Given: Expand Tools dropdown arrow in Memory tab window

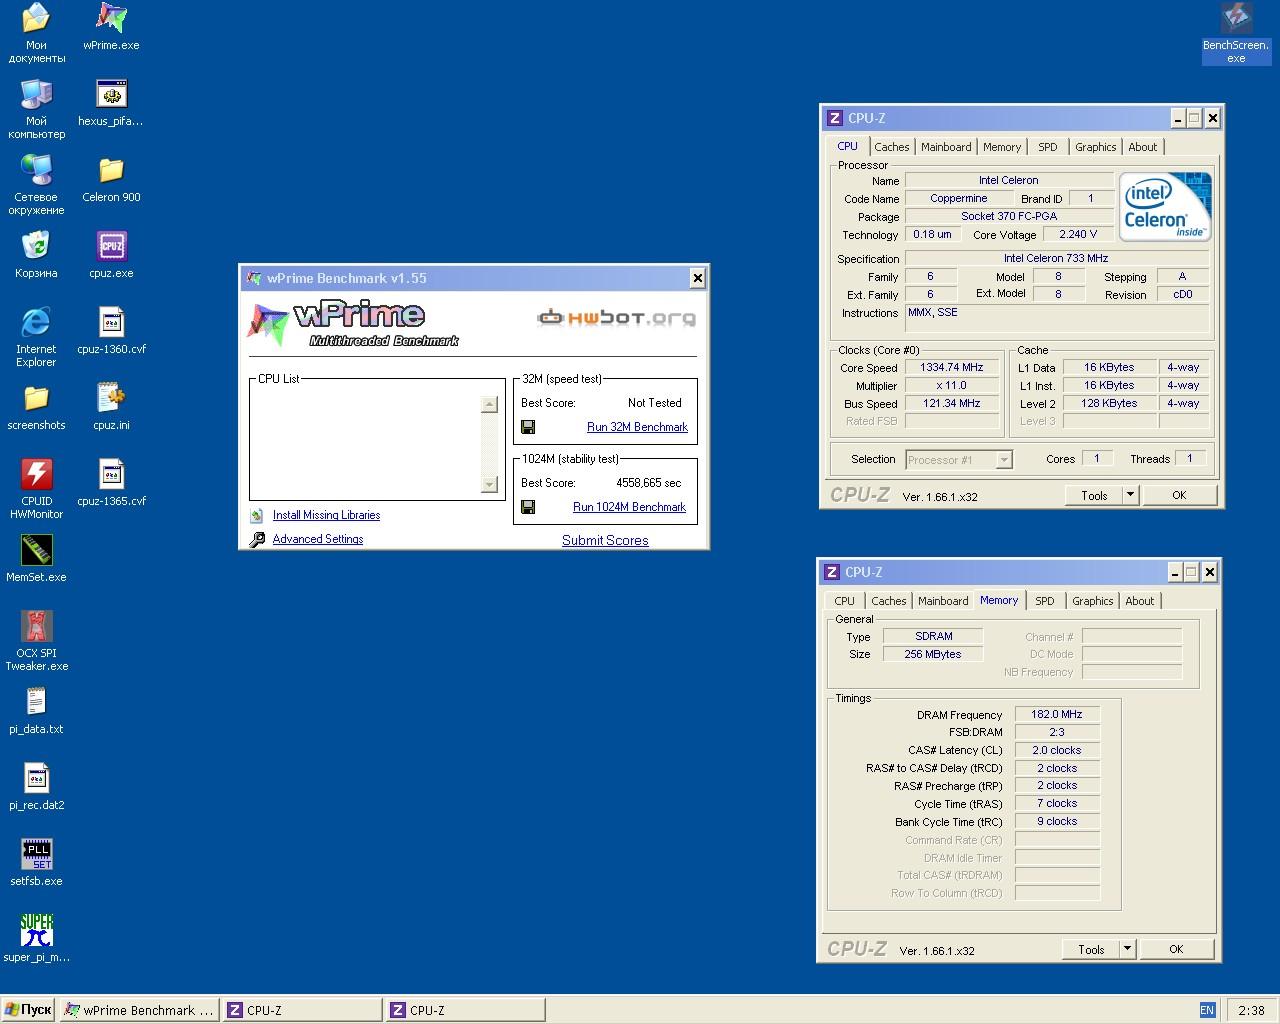Looking at the screenshot, I should [1127, 949].
